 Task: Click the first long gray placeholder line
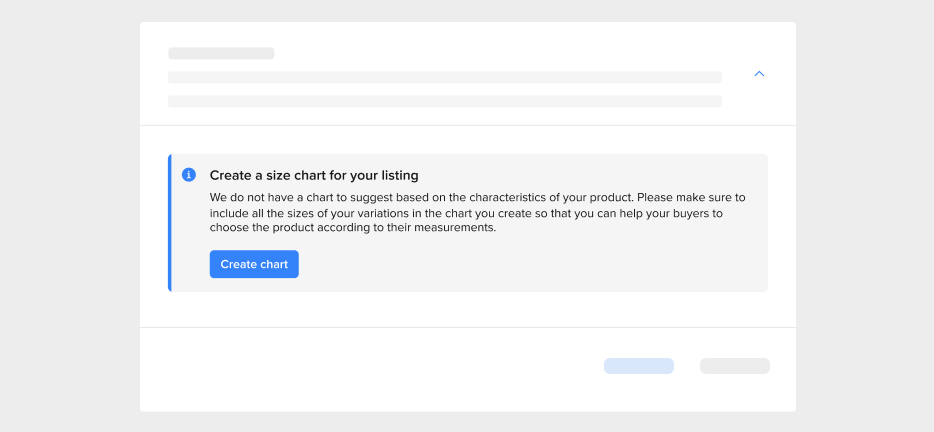point(444,77)
